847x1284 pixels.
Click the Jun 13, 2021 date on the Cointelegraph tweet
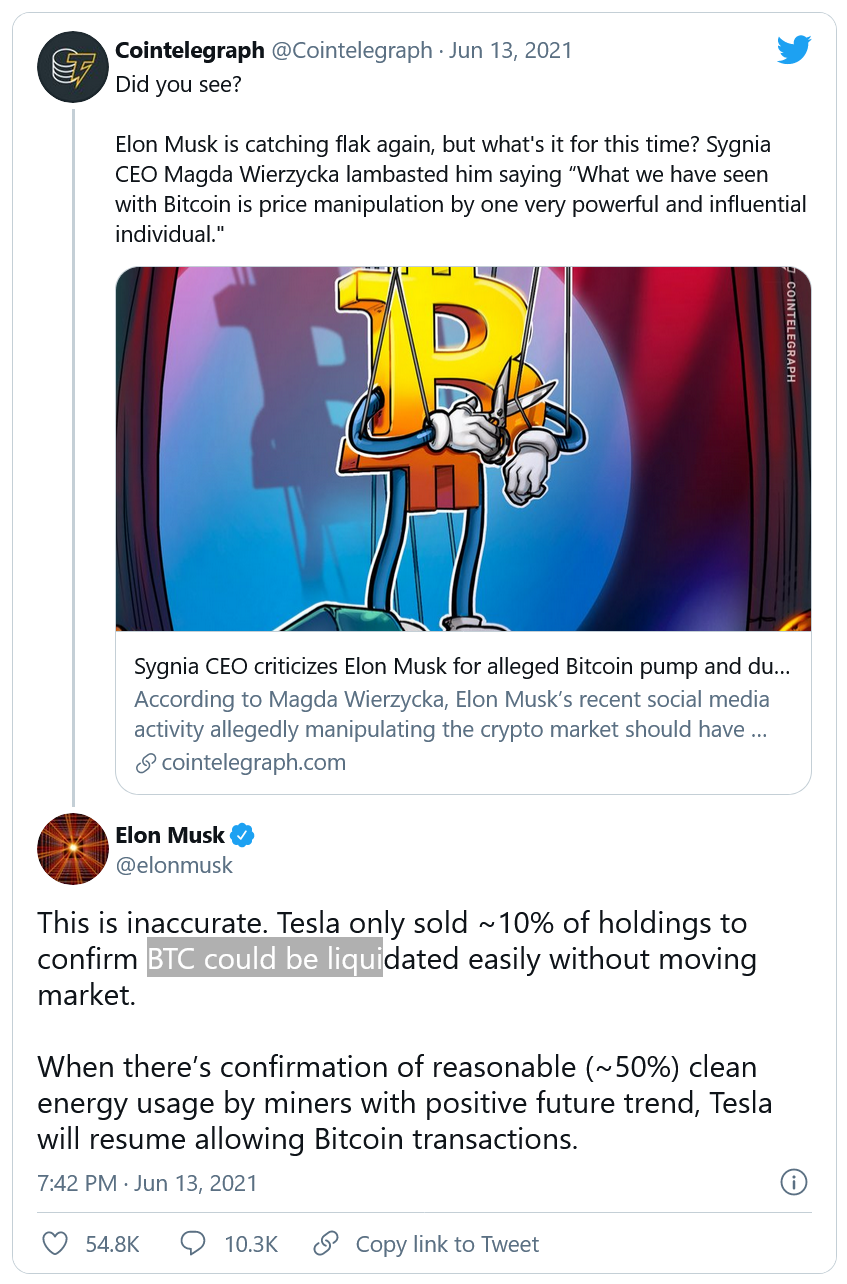(510, 50)
